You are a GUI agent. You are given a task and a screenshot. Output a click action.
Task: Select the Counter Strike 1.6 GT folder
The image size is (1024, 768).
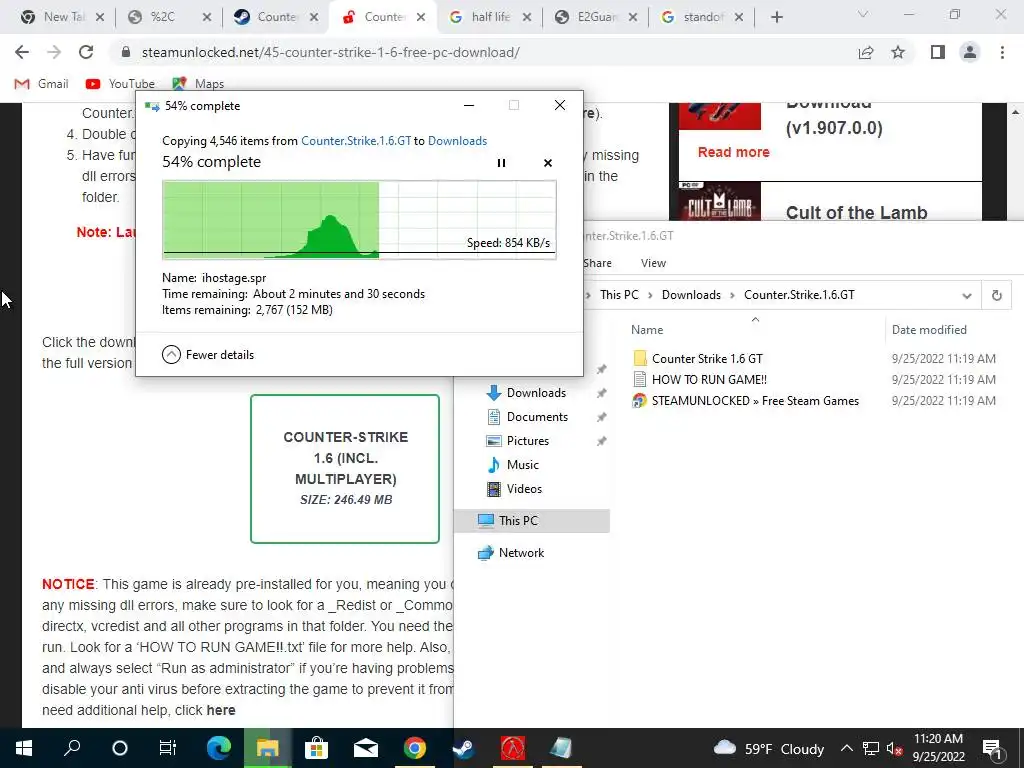point(707,359)
